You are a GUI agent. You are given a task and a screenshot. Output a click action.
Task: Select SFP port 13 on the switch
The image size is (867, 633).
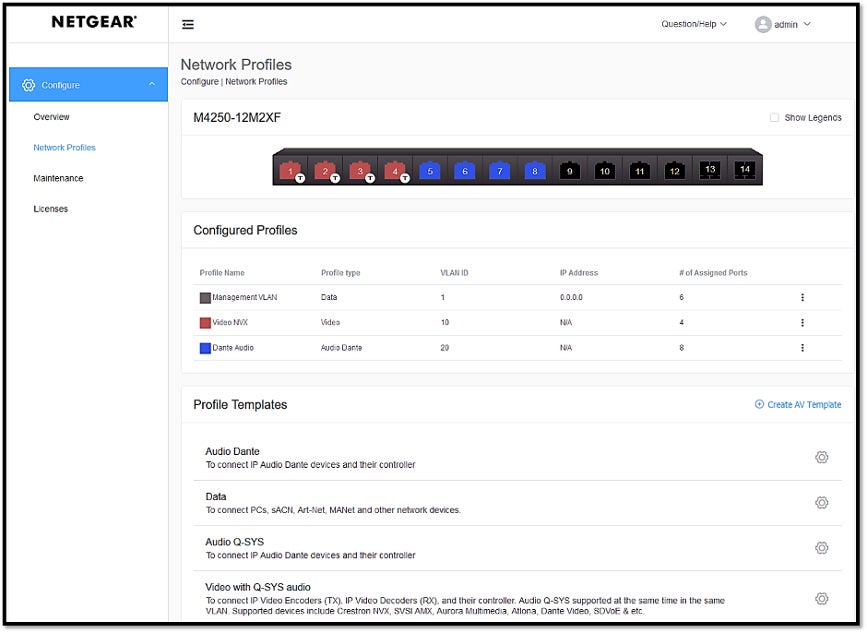[710, 170]
